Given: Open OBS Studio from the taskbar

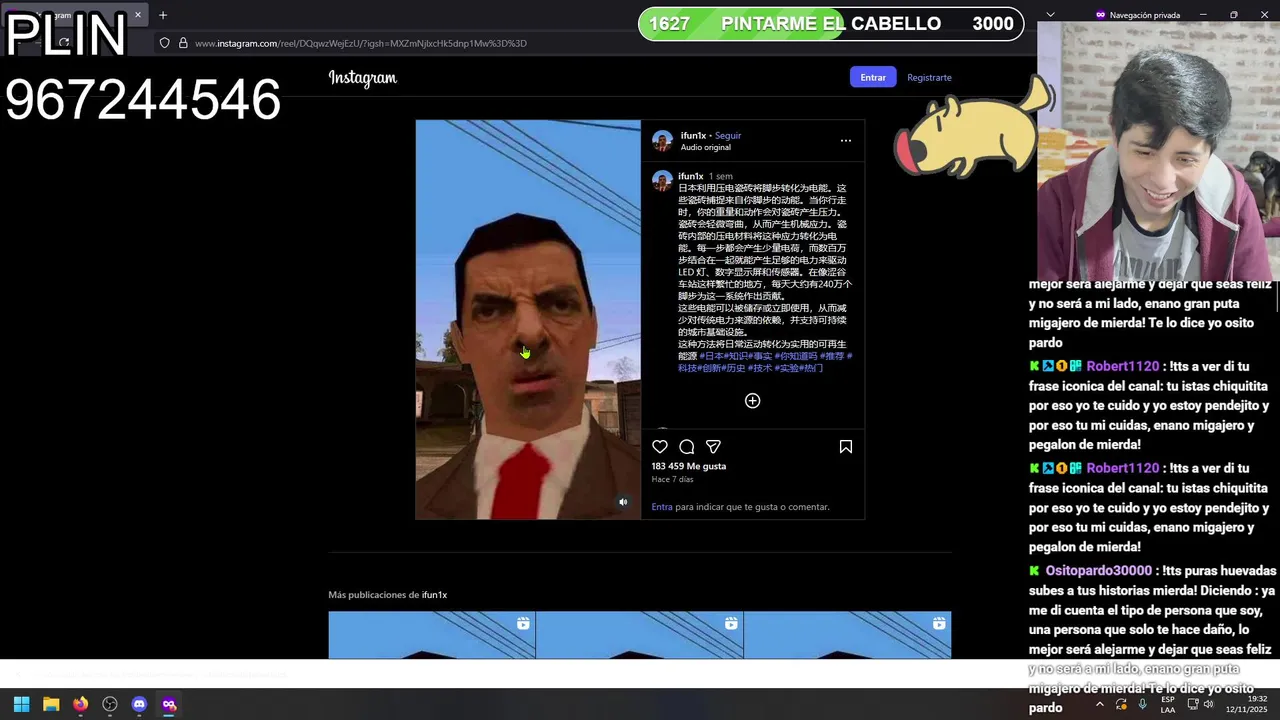Looking at the screenshot, I should point(110,704).
